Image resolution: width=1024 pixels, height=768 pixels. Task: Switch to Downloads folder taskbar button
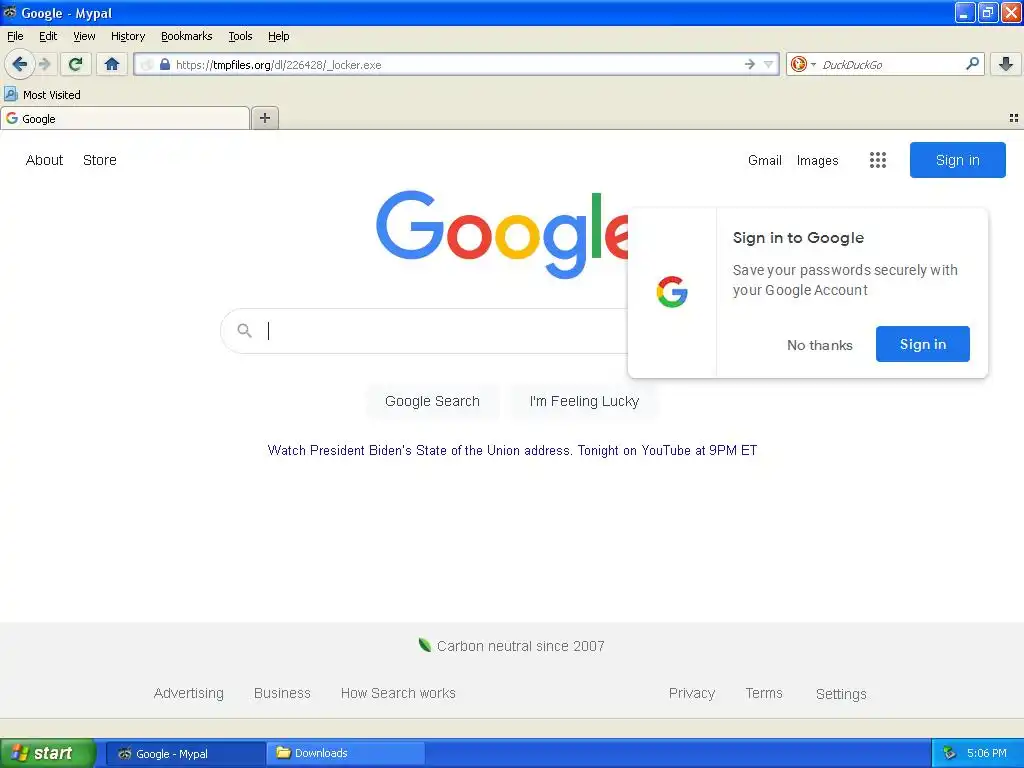point(346,753)
